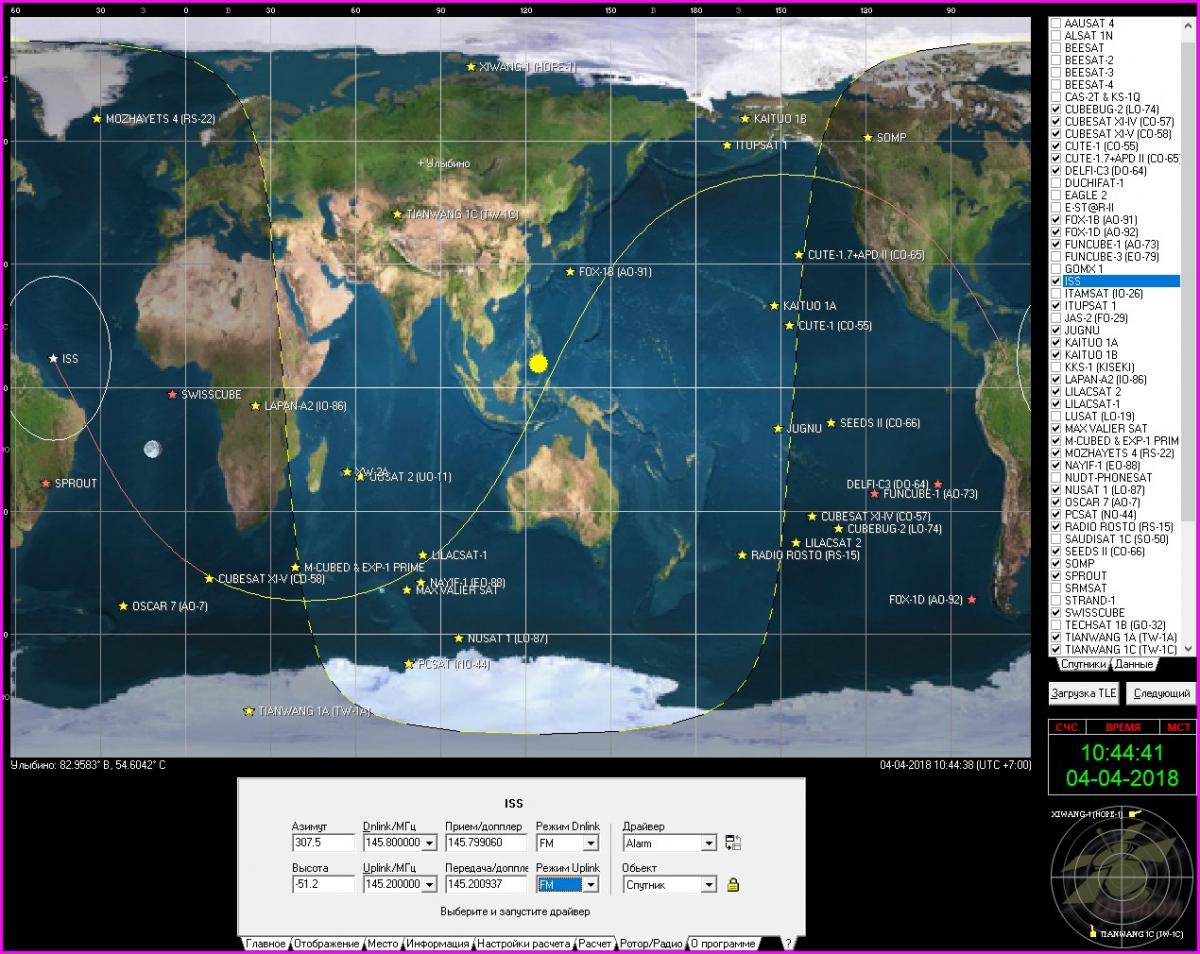Click the Следующий button
Viewport: 1200px width, 954px height.
coord(1160,693)
